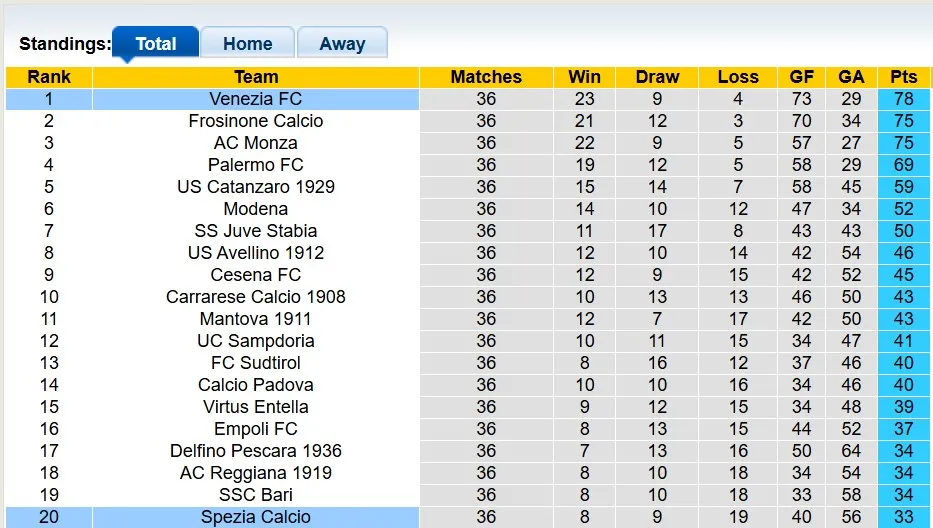Open the Empoli FC team link
This screenshot has width=933, height=528.
(x=256, y=429)
